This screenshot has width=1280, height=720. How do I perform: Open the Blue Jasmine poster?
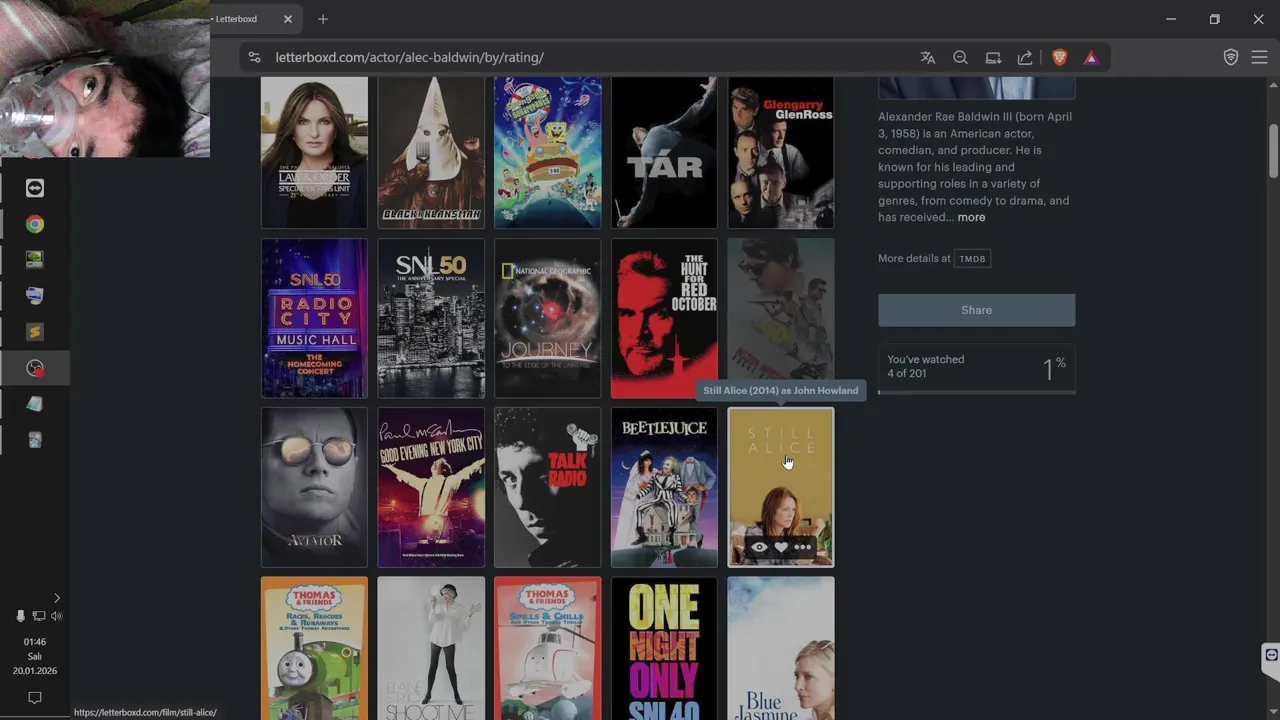[781, 648]
